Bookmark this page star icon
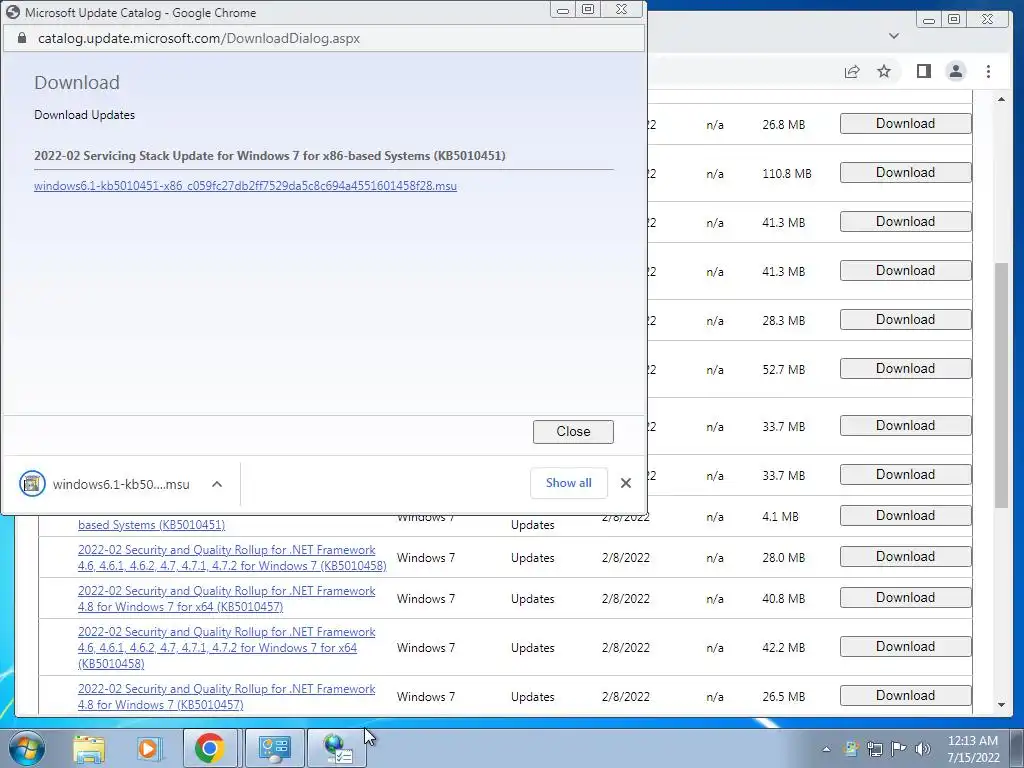1024x768 pixels. [884, 71]
